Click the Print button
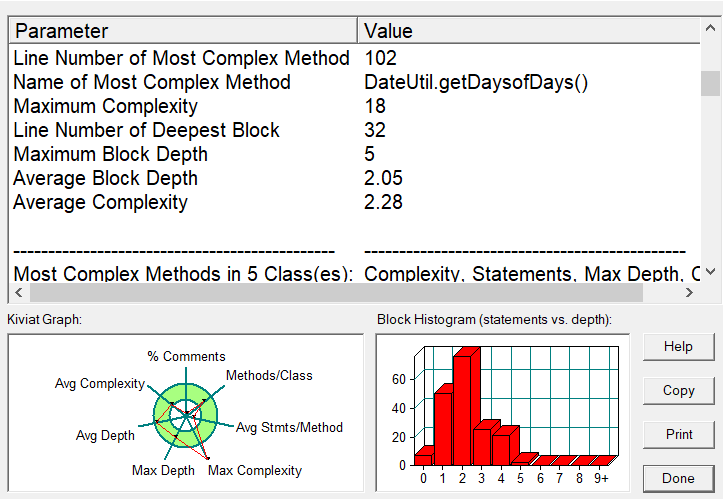Viewport: 723px width, 499px height. (x=678, y=435)
